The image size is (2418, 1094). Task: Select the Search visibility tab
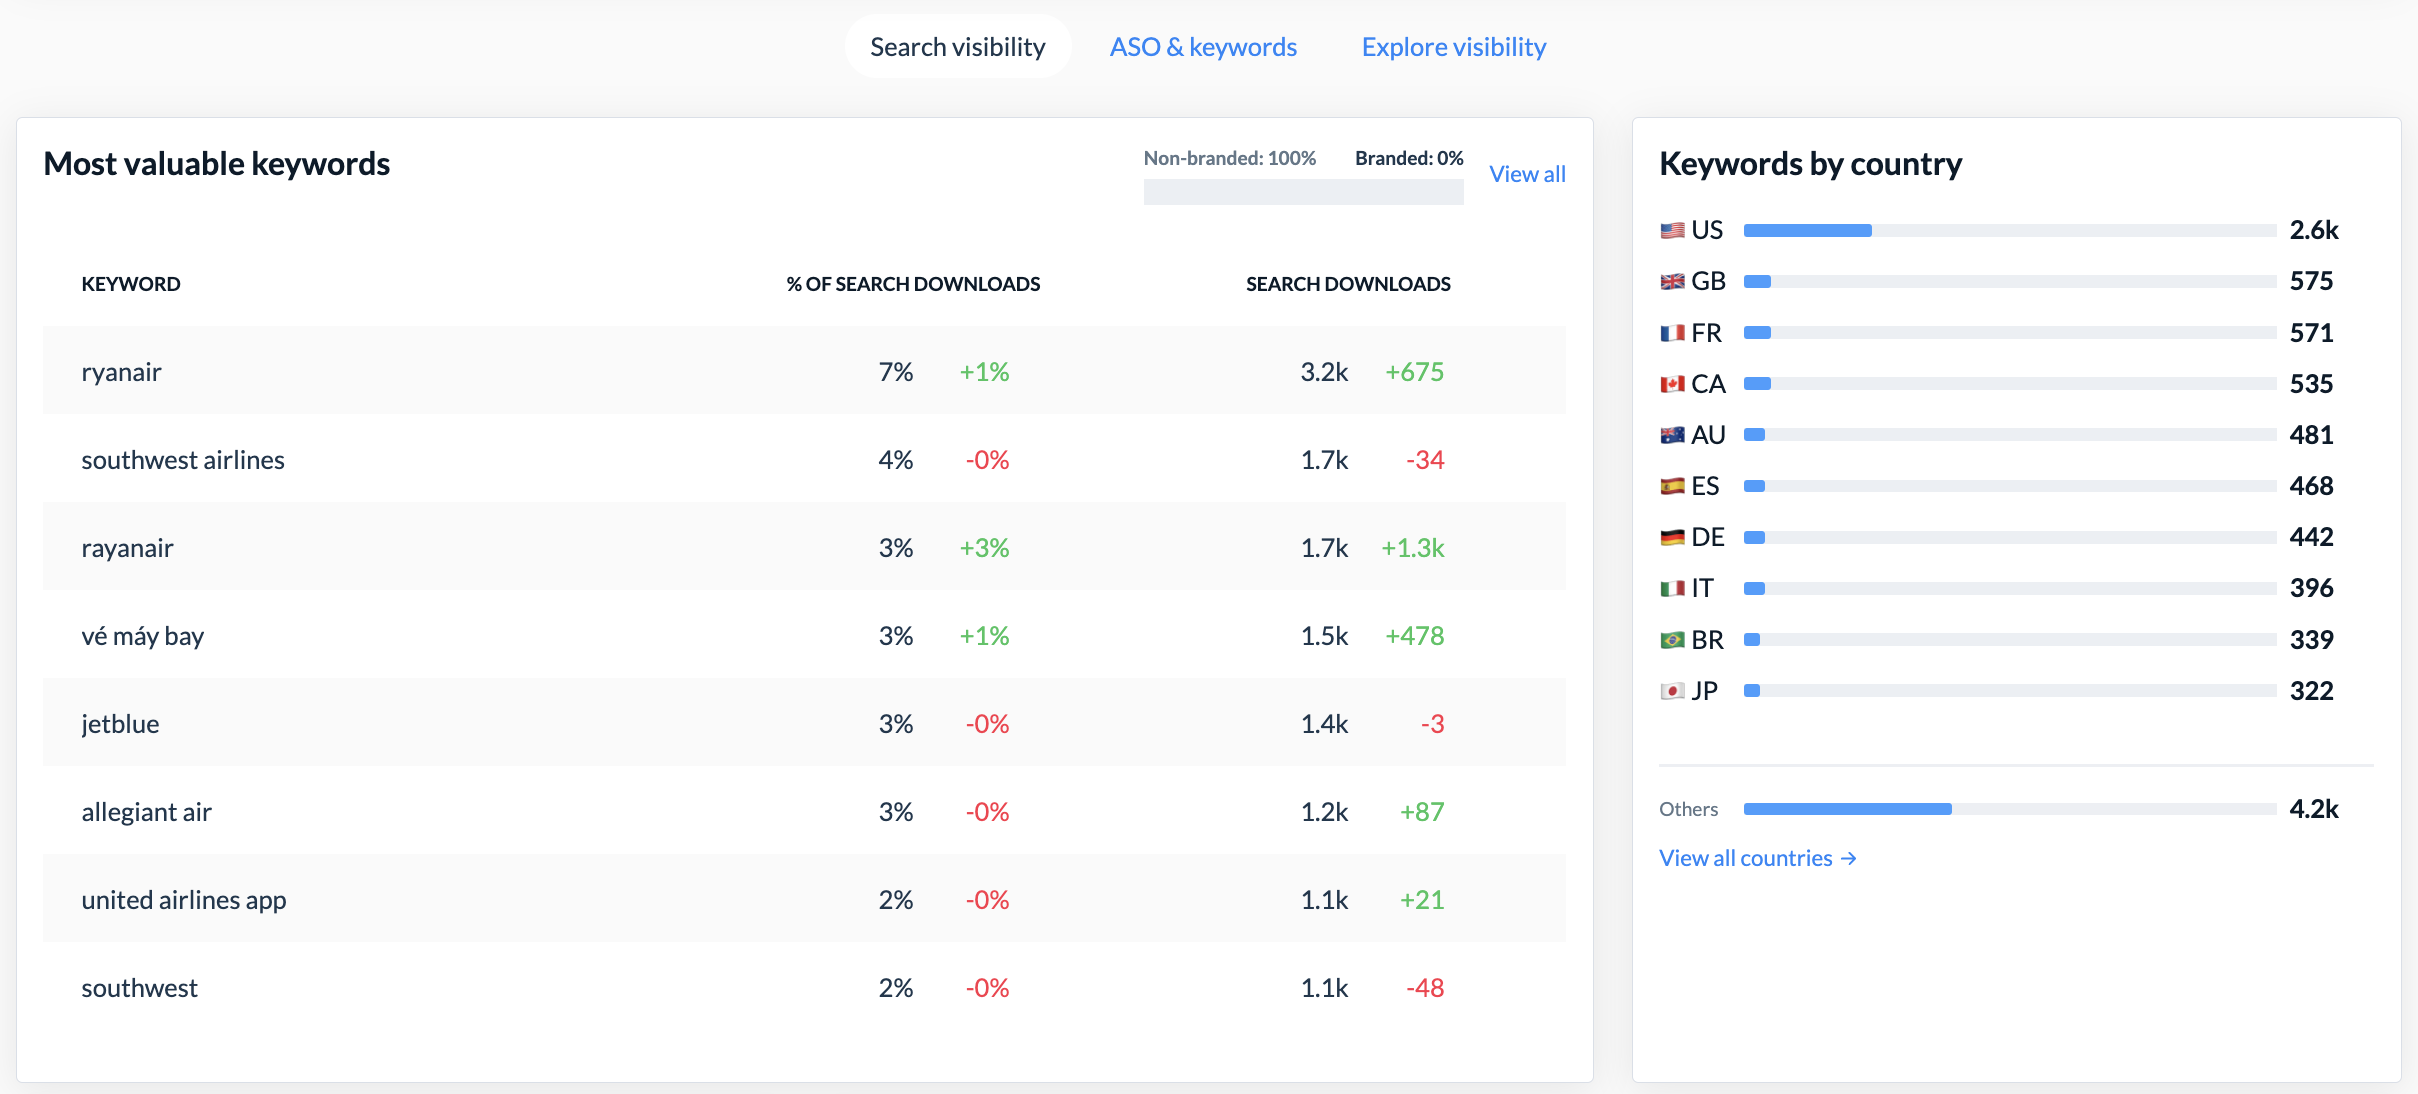(x=958, y=47)
